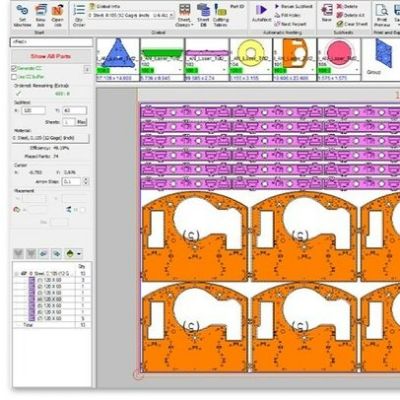This screenshot has width=400, height=400.
Task: Open the Qty Order tool
Action: [79, 16]
